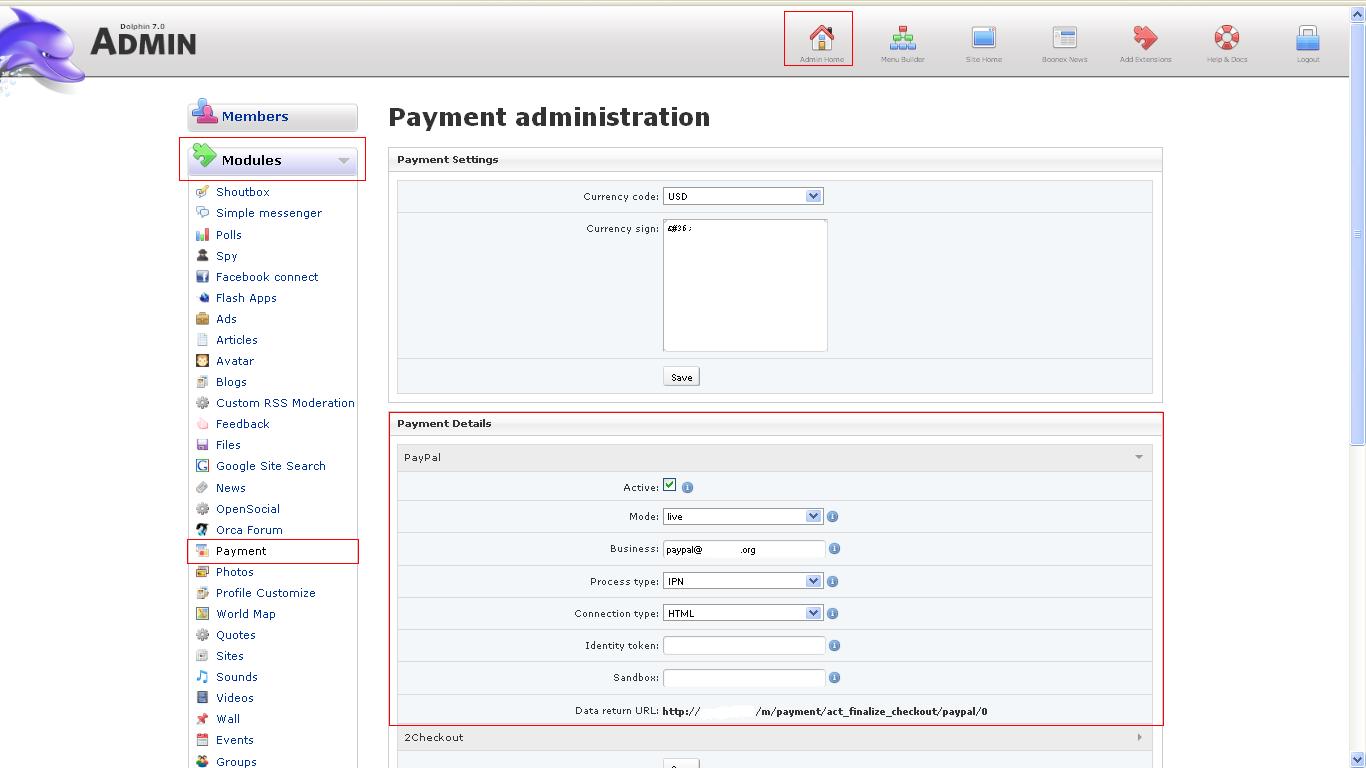Open the Orca Forum module link
The width and height of the screenshot is (1366, 768).
[249, 530]
